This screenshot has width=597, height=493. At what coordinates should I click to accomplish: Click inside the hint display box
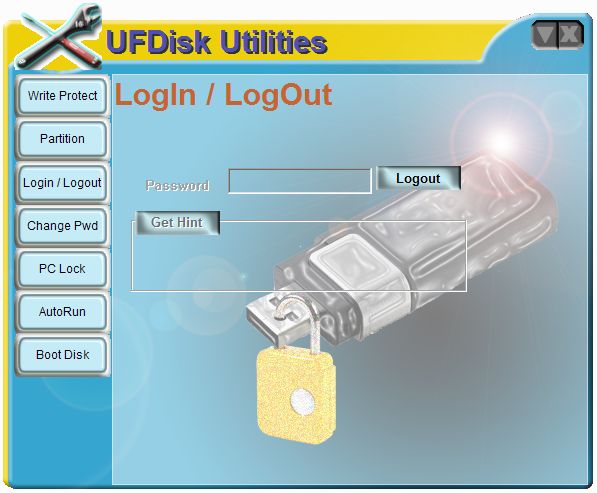pyautogui.click(x=299, y=263)
